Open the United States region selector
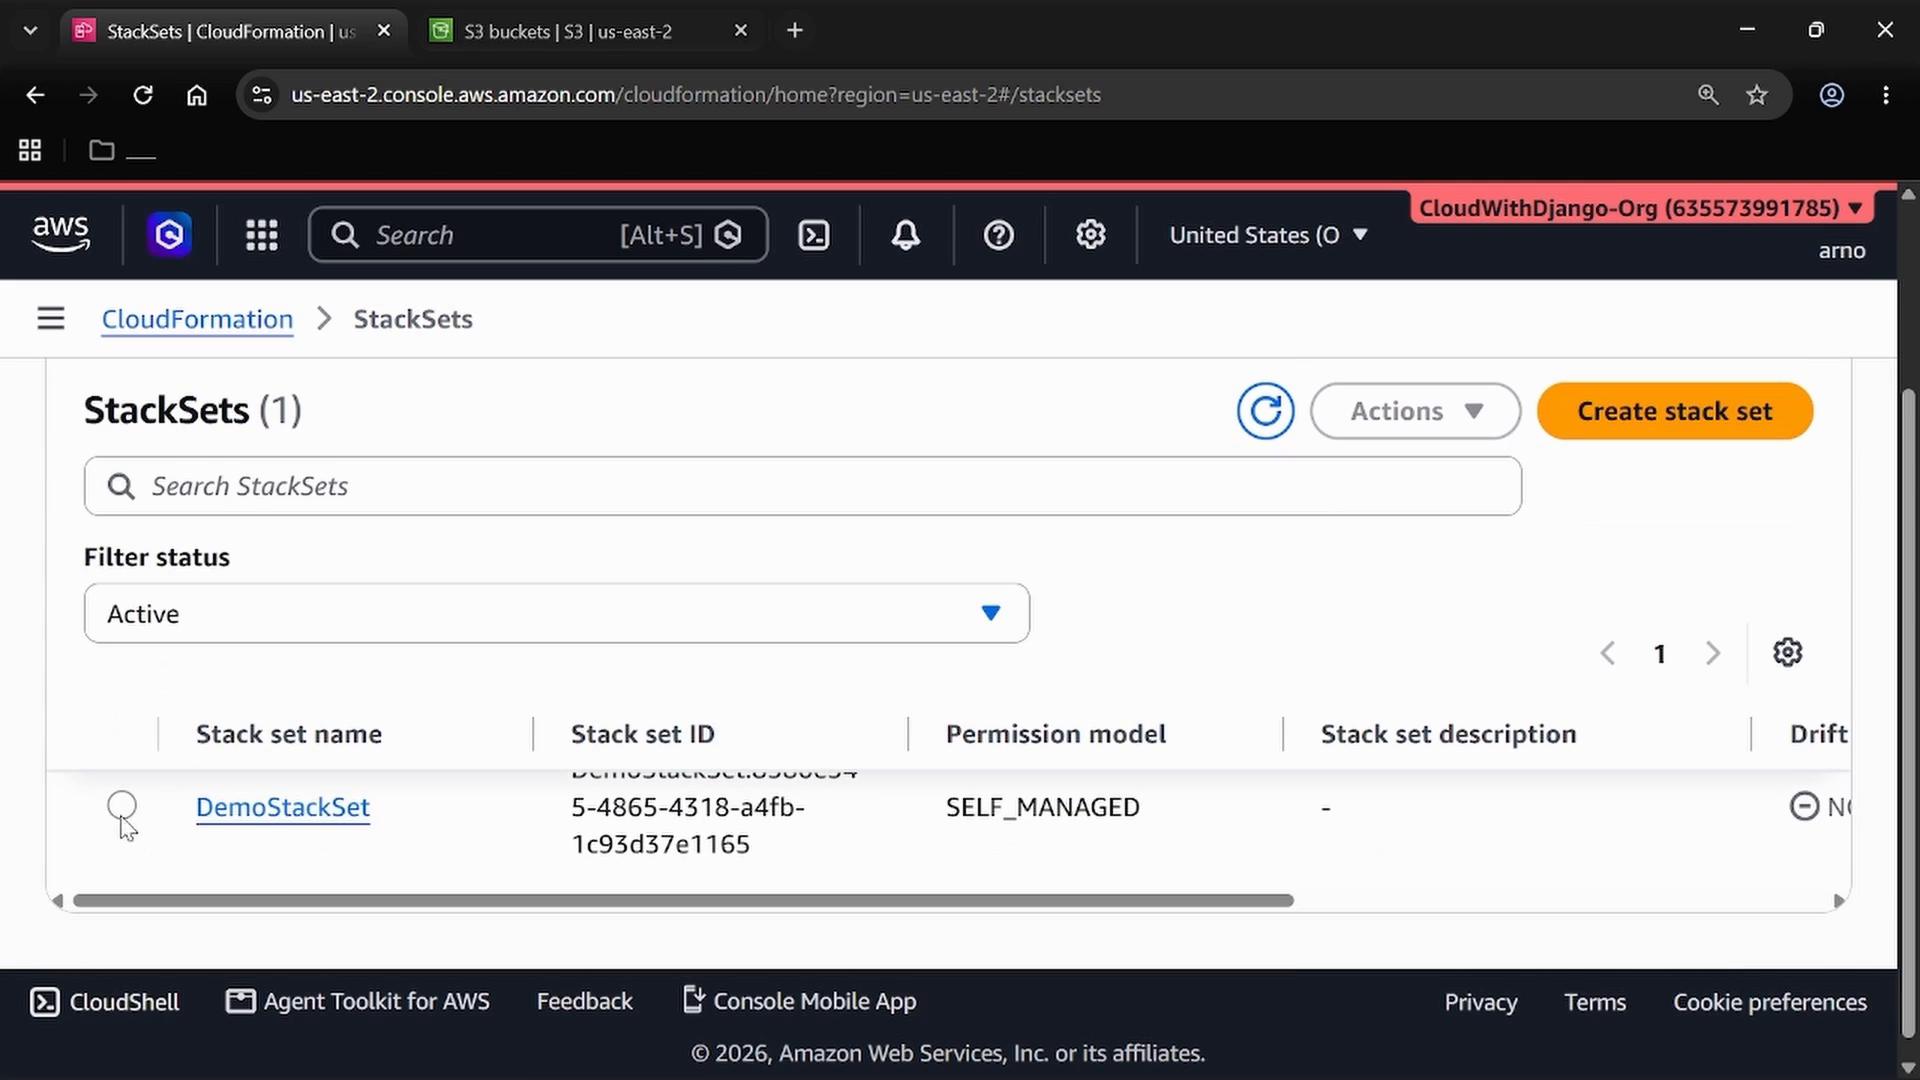 point(1268,235)
